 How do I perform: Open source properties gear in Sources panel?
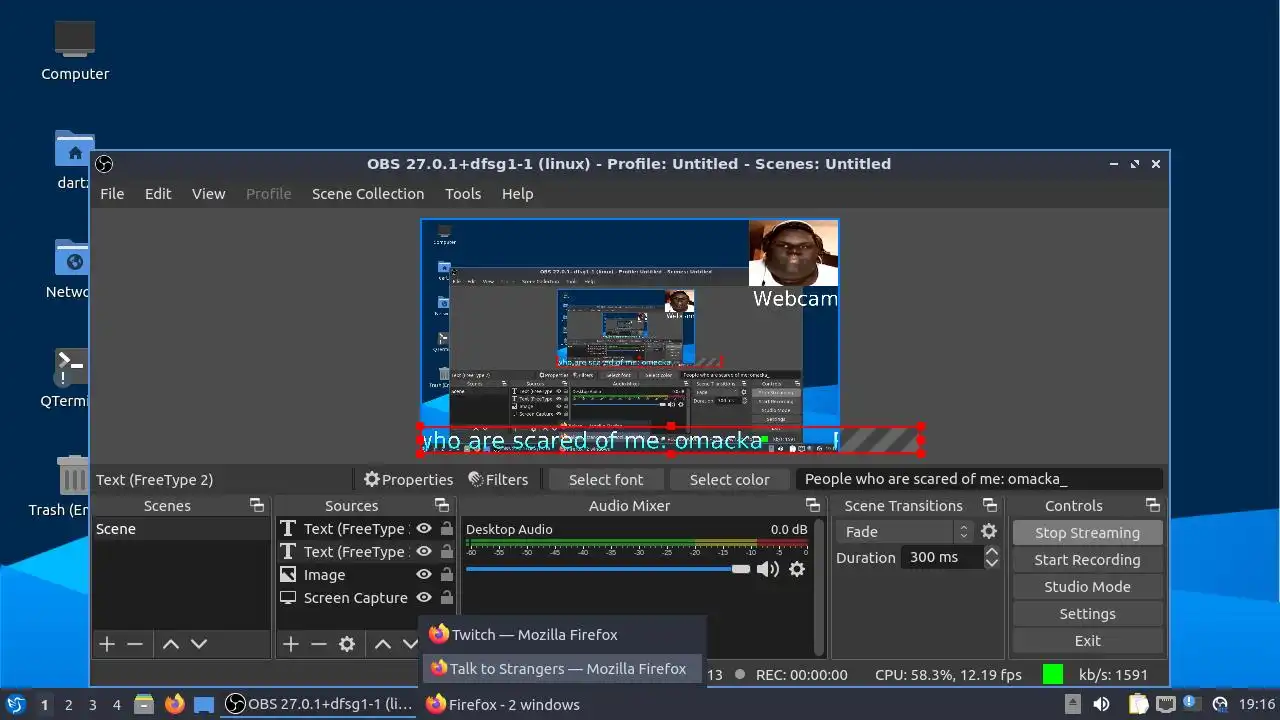point(347,644)
